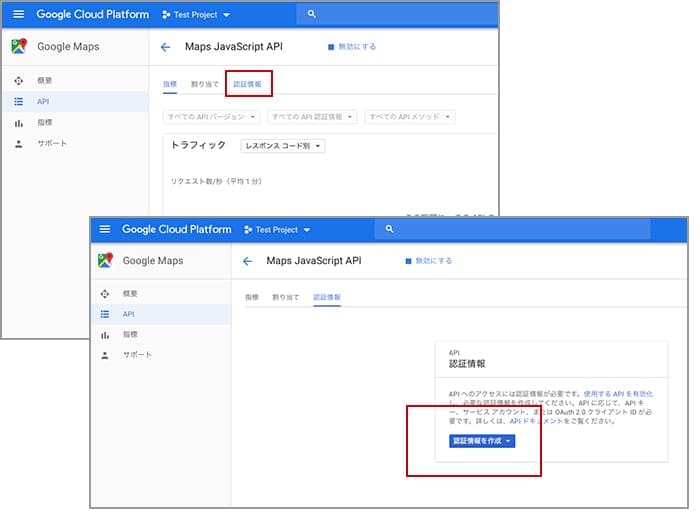Click API list icon in front window sidebar

(x=105, y=314)
